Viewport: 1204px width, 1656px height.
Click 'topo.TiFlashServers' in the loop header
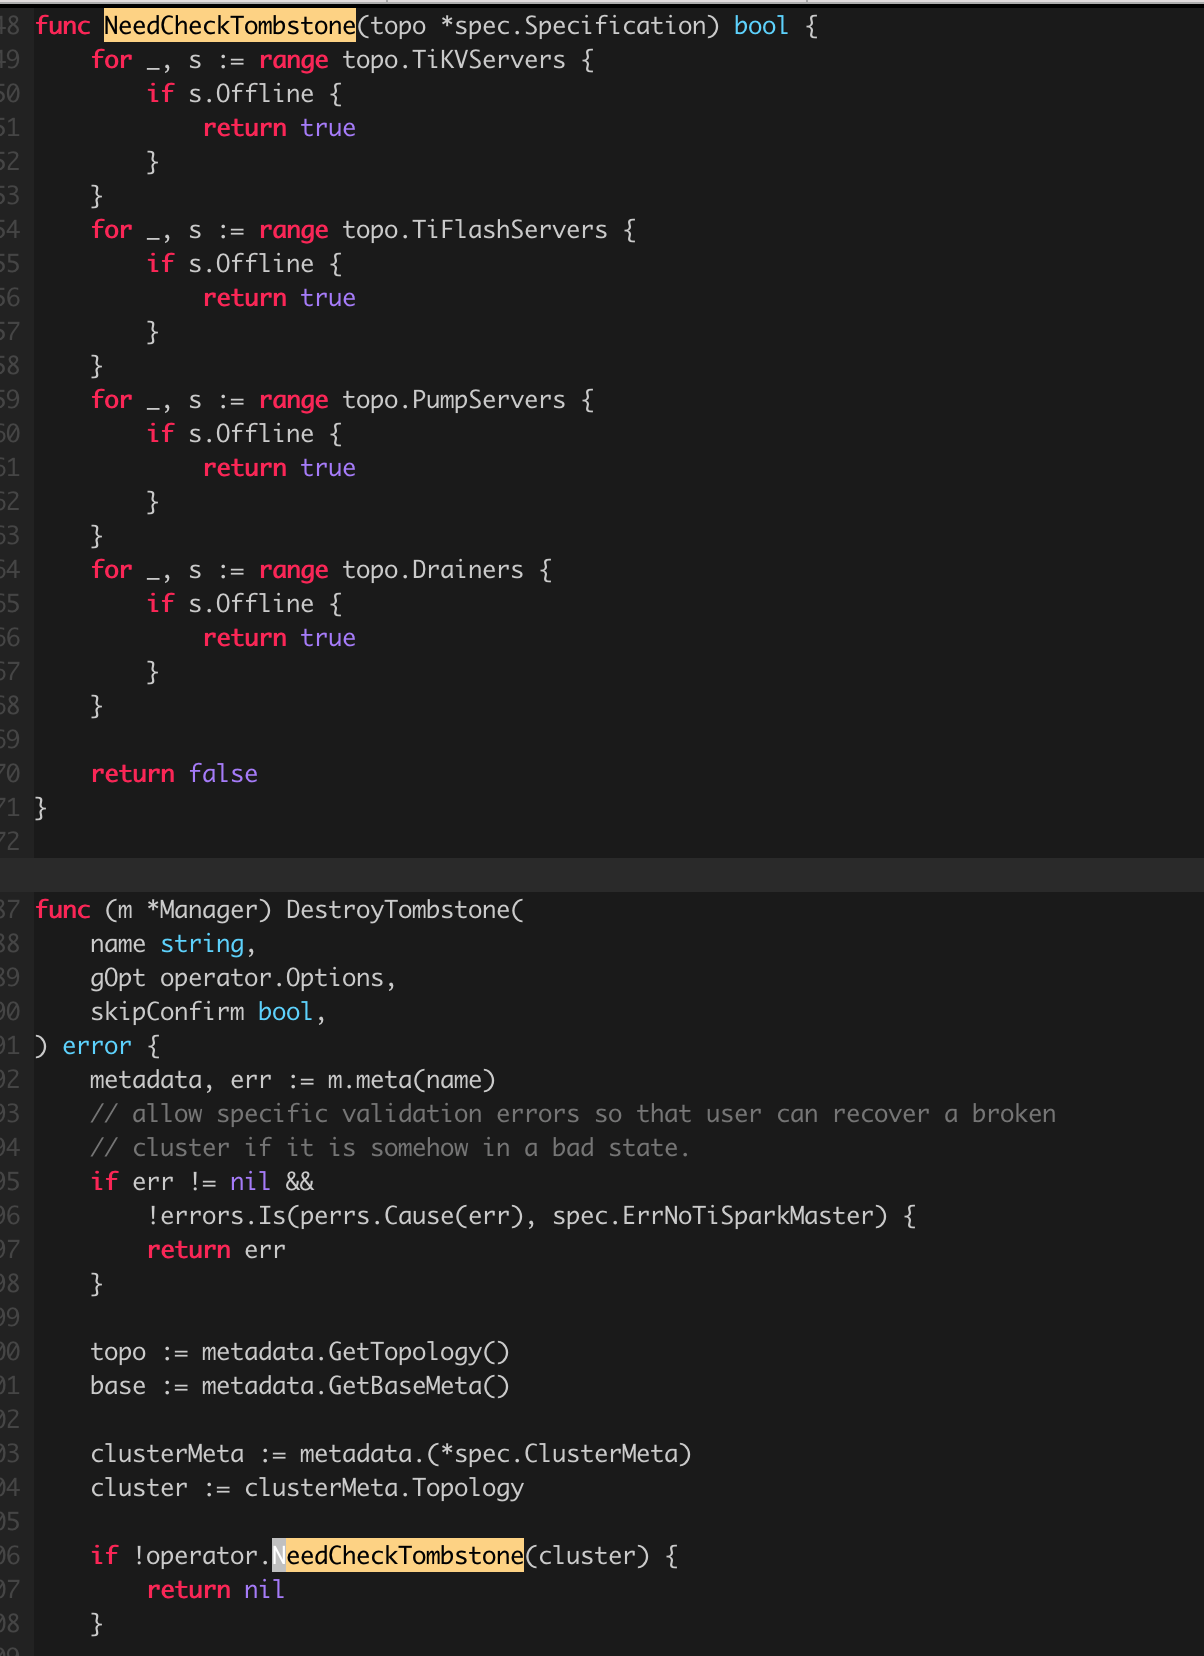point(475,230)
